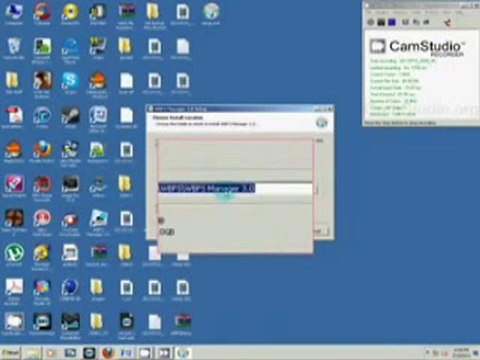Image resolution: width=480 pixels, height=360 pixels.
Task: Open the folder icon on the taskbar
Action: pos(32,353)
